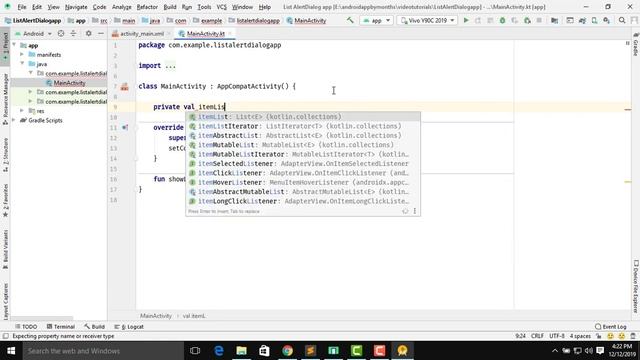Viewport: 640px width, 360px height.
Task: Switch to activity_main.xml editor tab
Action: (141, 33)
